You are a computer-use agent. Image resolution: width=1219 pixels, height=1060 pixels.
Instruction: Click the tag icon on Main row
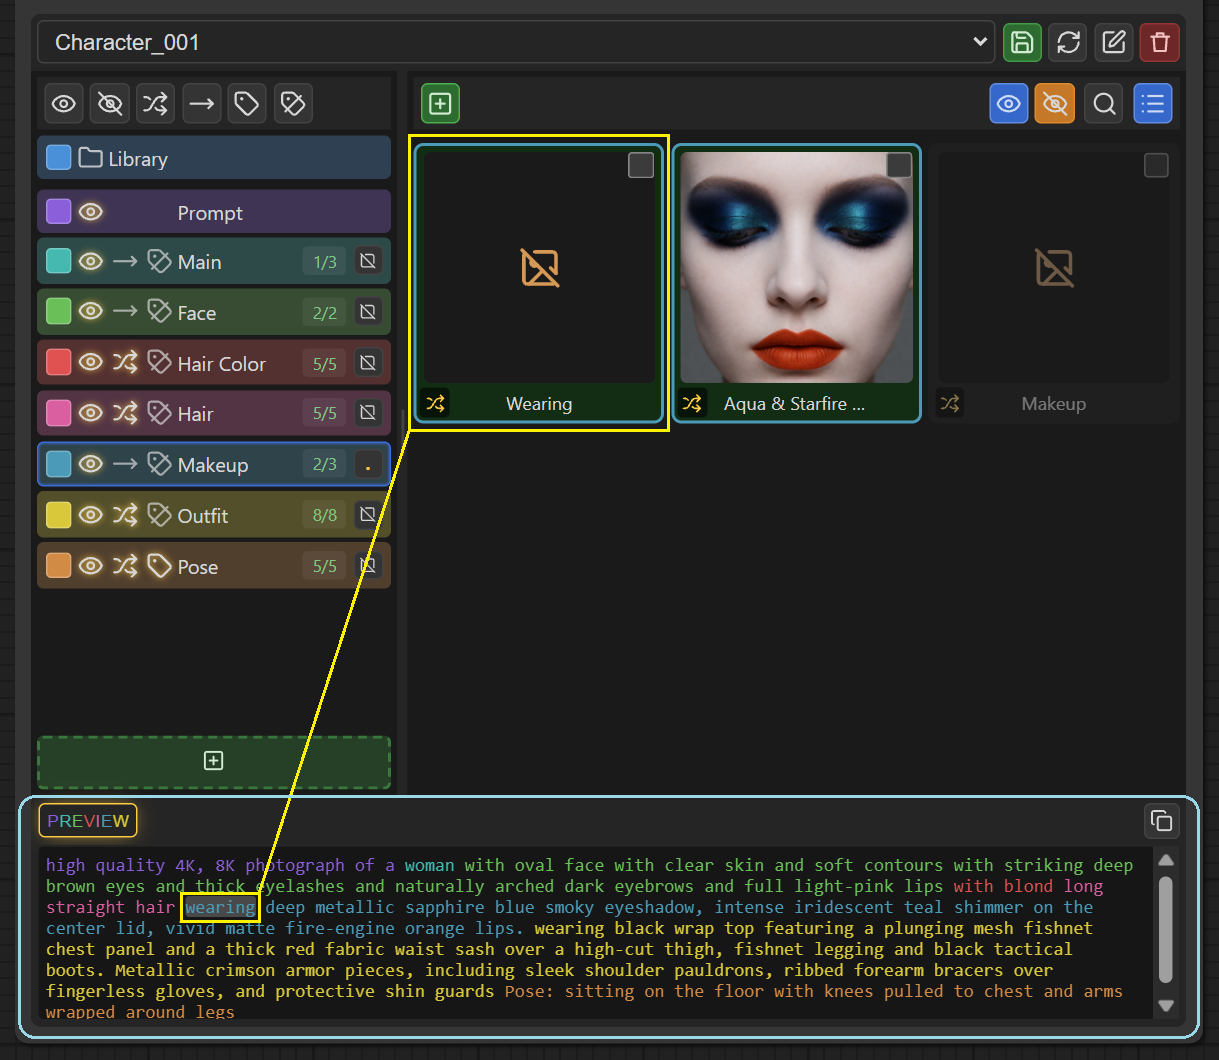159,262
